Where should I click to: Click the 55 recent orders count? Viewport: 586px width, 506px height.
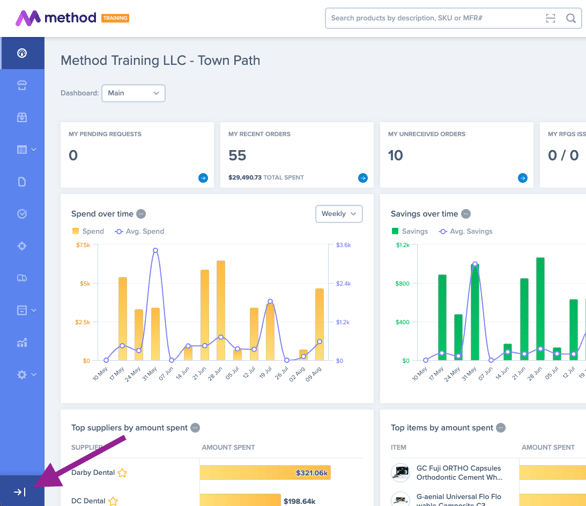coord(237,155)
